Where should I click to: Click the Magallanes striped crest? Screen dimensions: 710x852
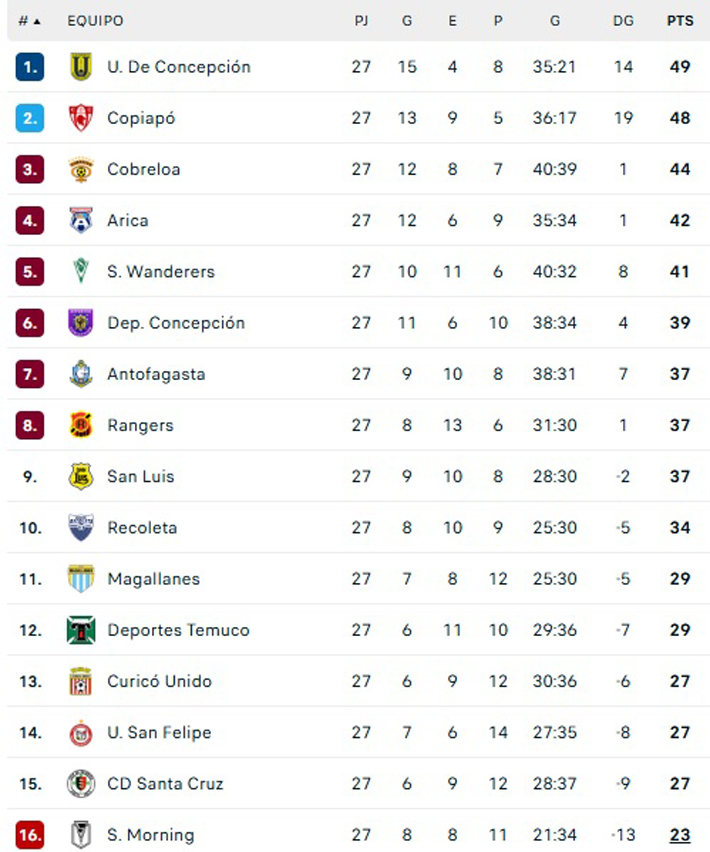pos(80,579)
